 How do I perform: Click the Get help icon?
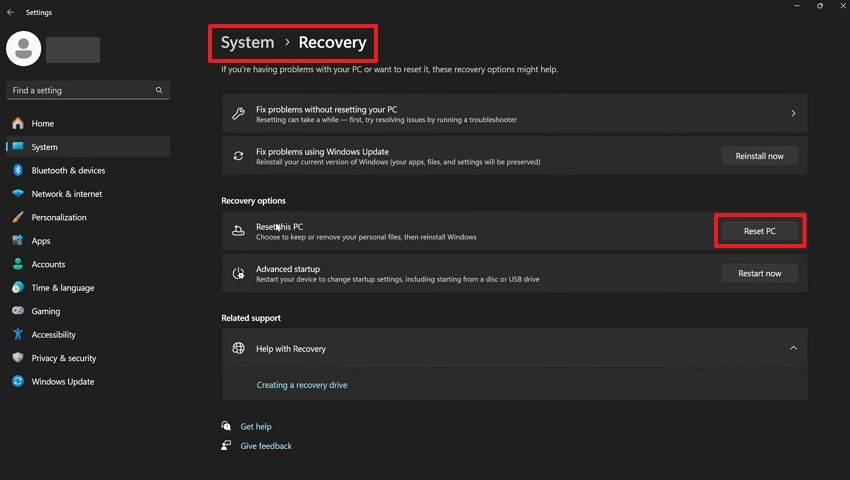click(226, 426)
